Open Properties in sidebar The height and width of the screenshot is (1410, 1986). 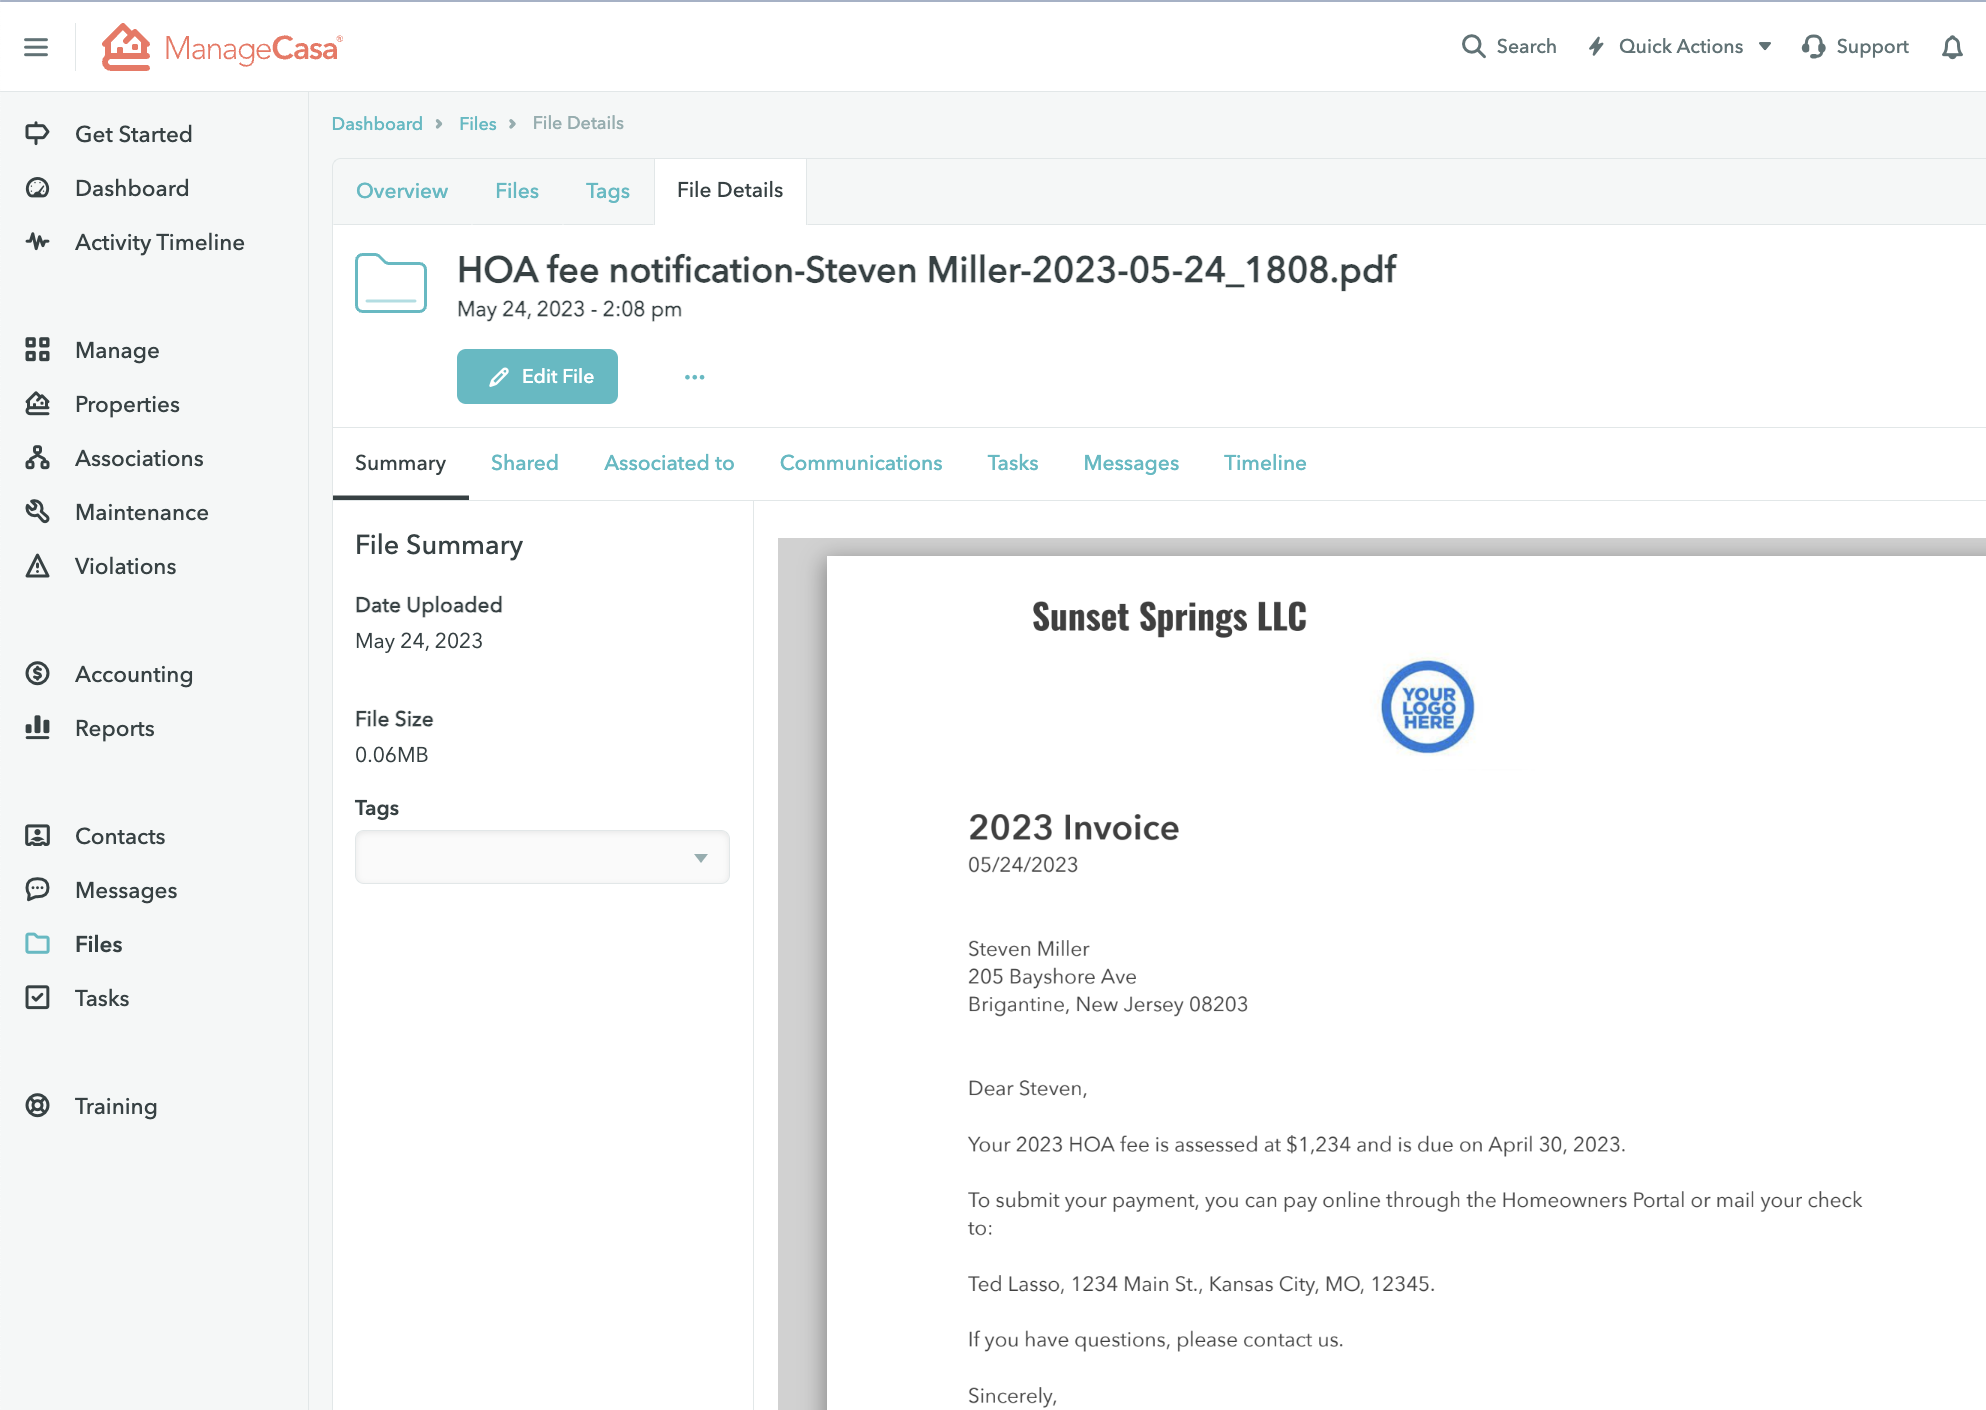tap(127, 404)
